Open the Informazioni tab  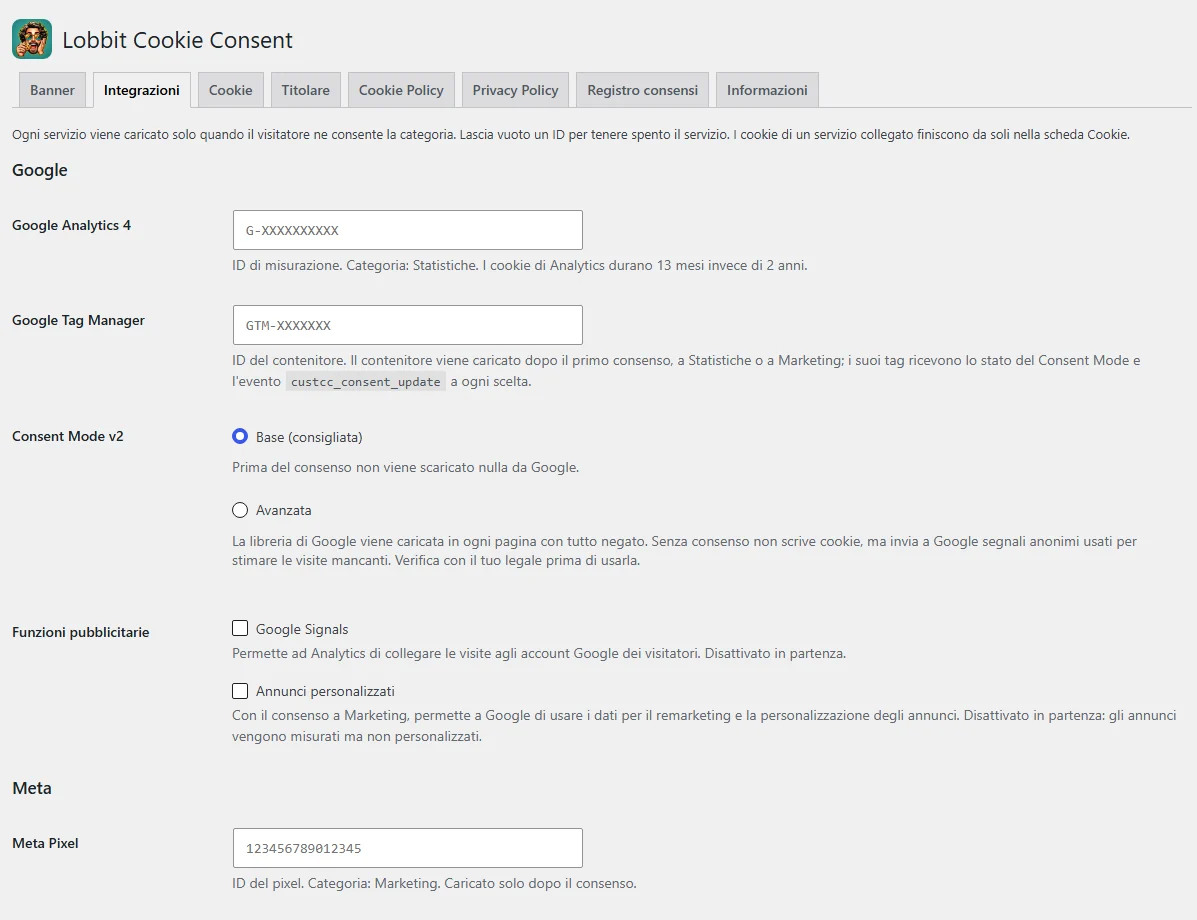pyautogui.click(x=767, y=90)
